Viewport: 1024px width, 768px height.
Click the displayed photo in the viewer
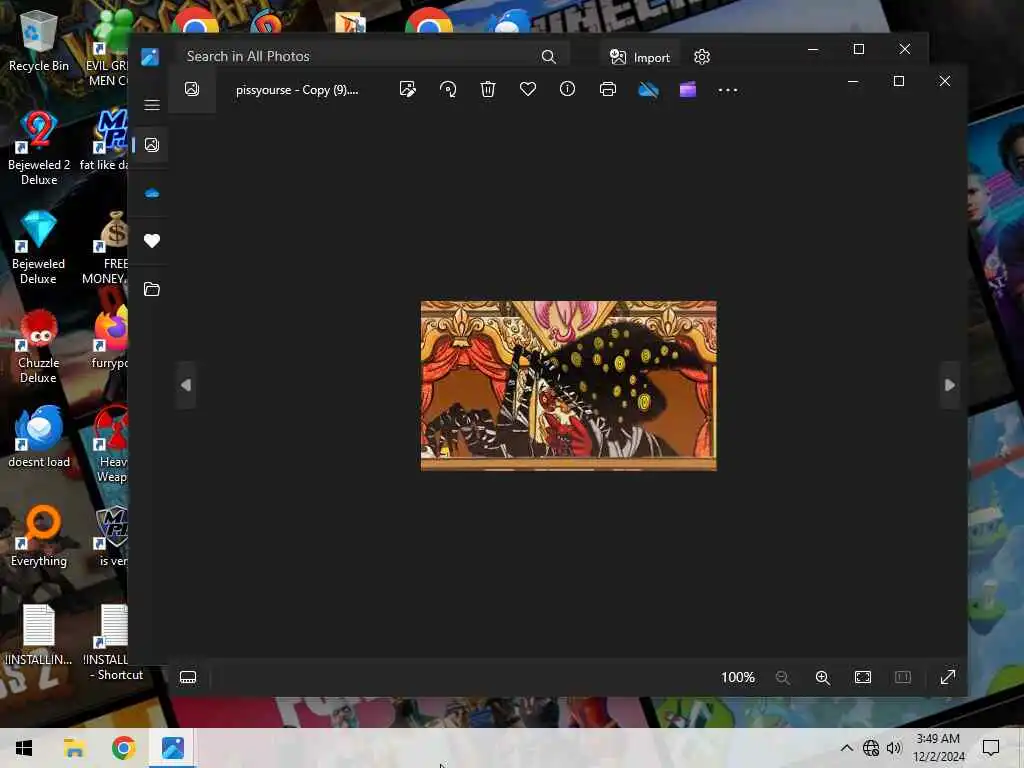pyautogui.click(x=569, y=385)
